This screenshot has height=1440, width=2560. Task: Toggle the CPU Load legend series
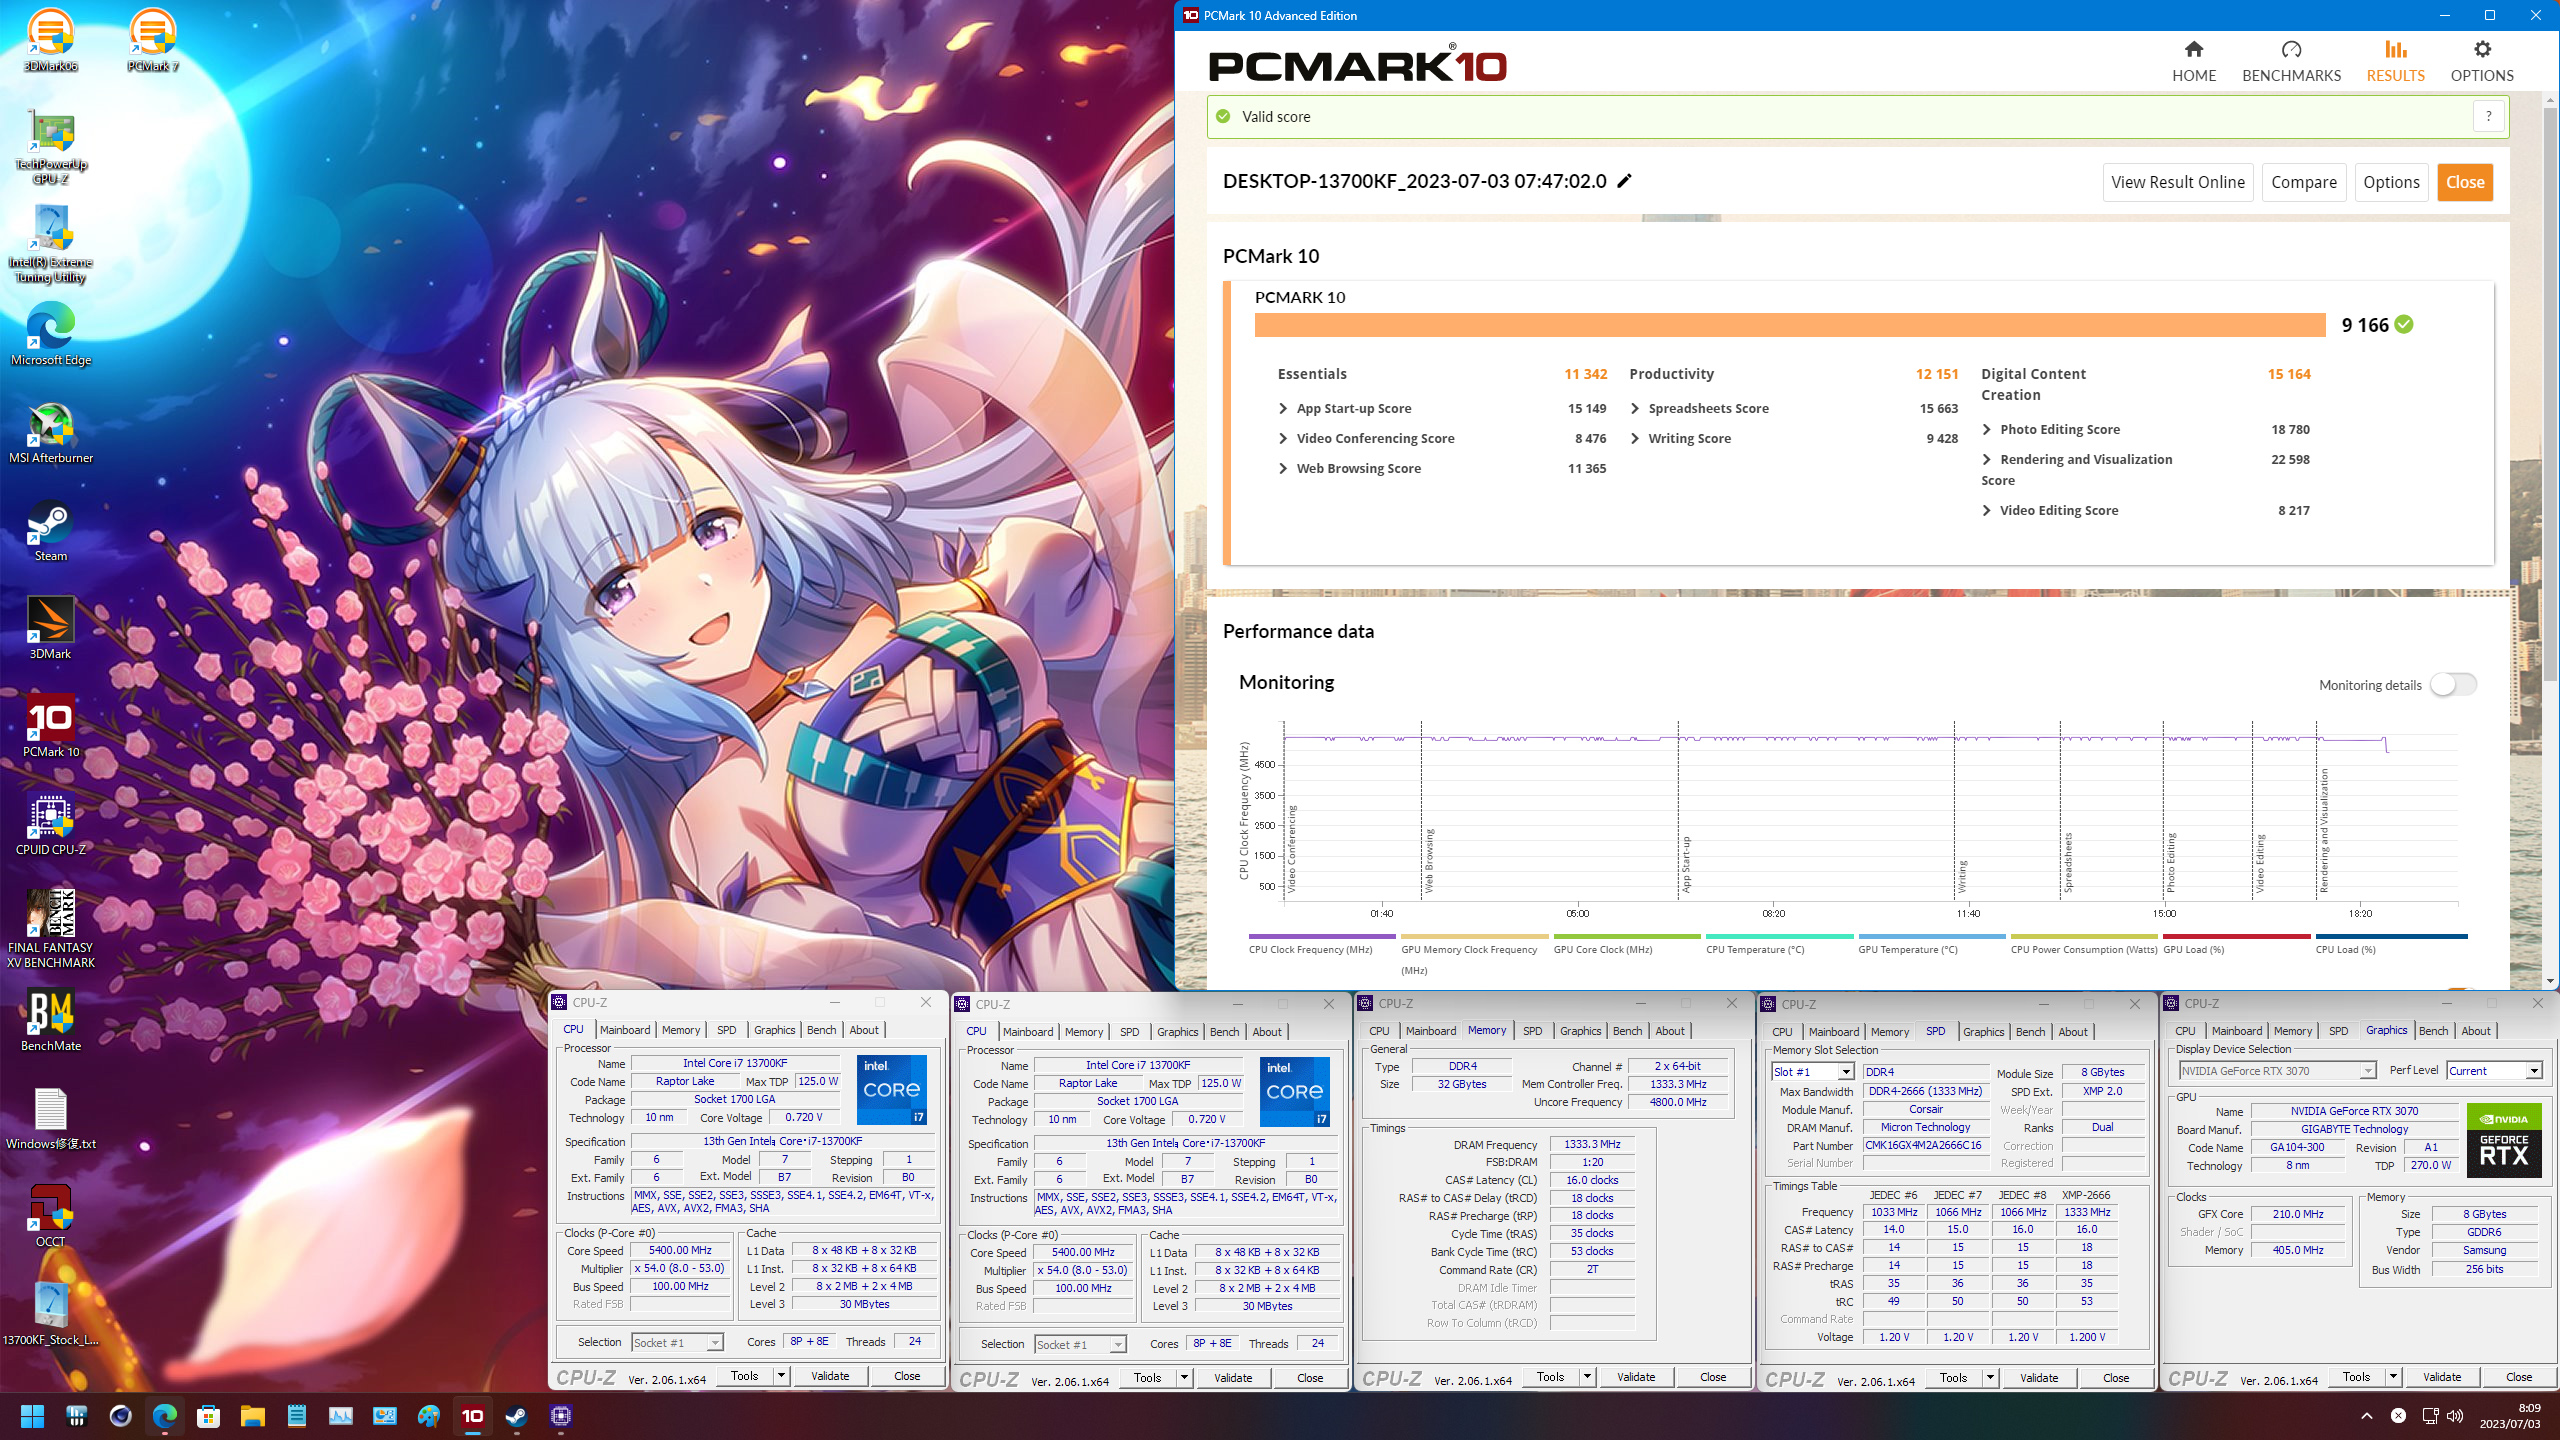[x=2391, y=944]
